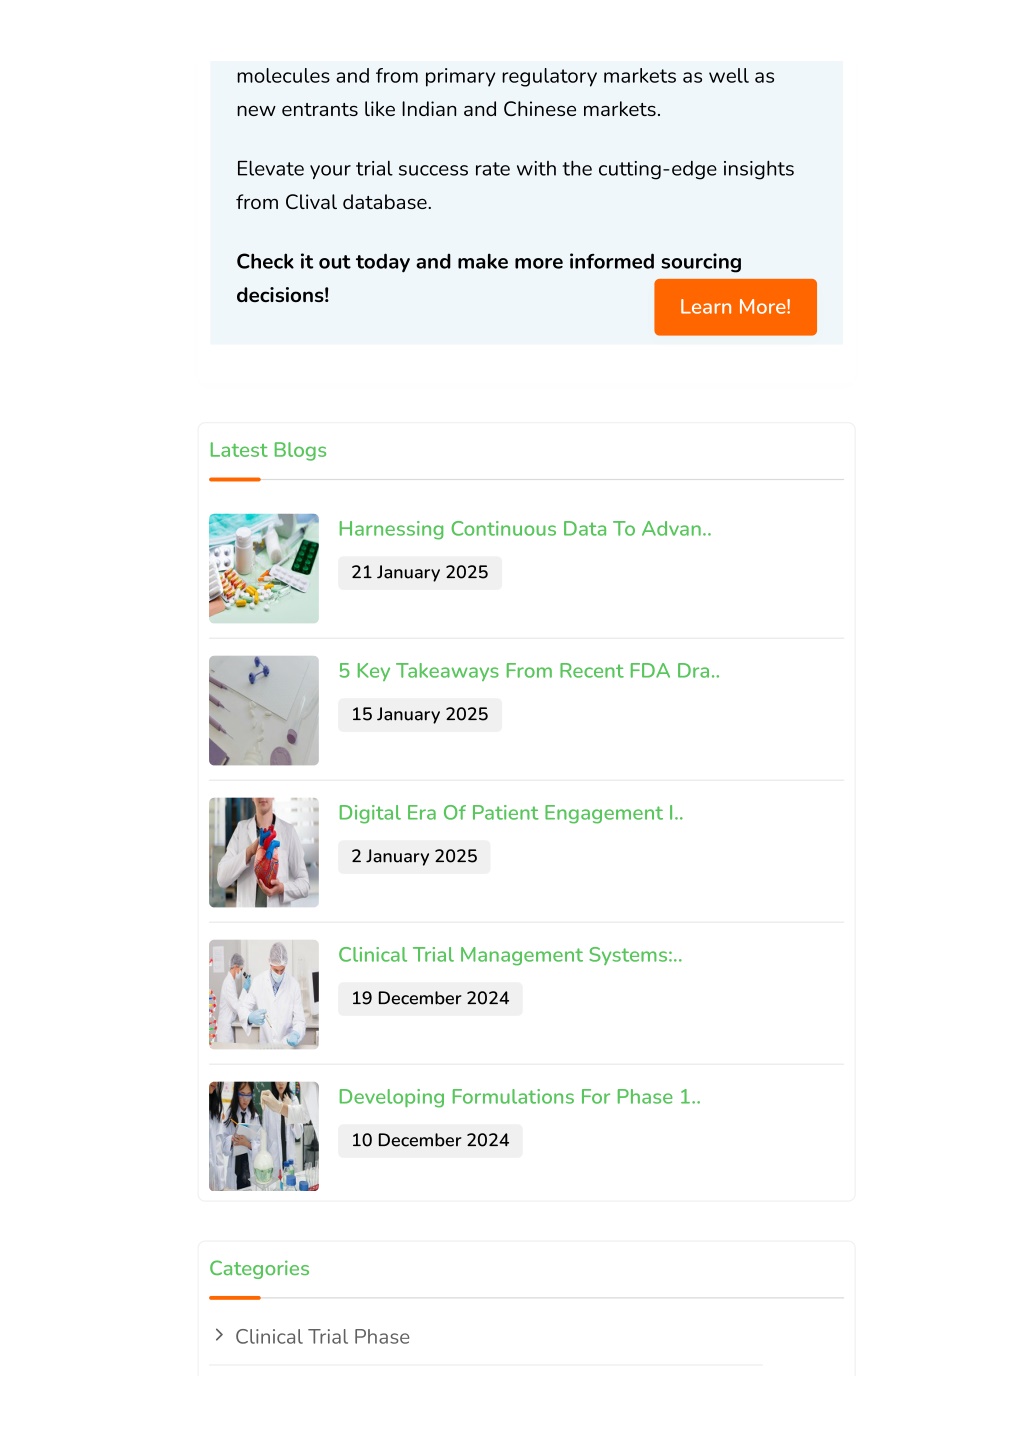Open Harnessing Continuous Data To Advan.. blog
1024x1449 pixels.
tap(525, 529)
